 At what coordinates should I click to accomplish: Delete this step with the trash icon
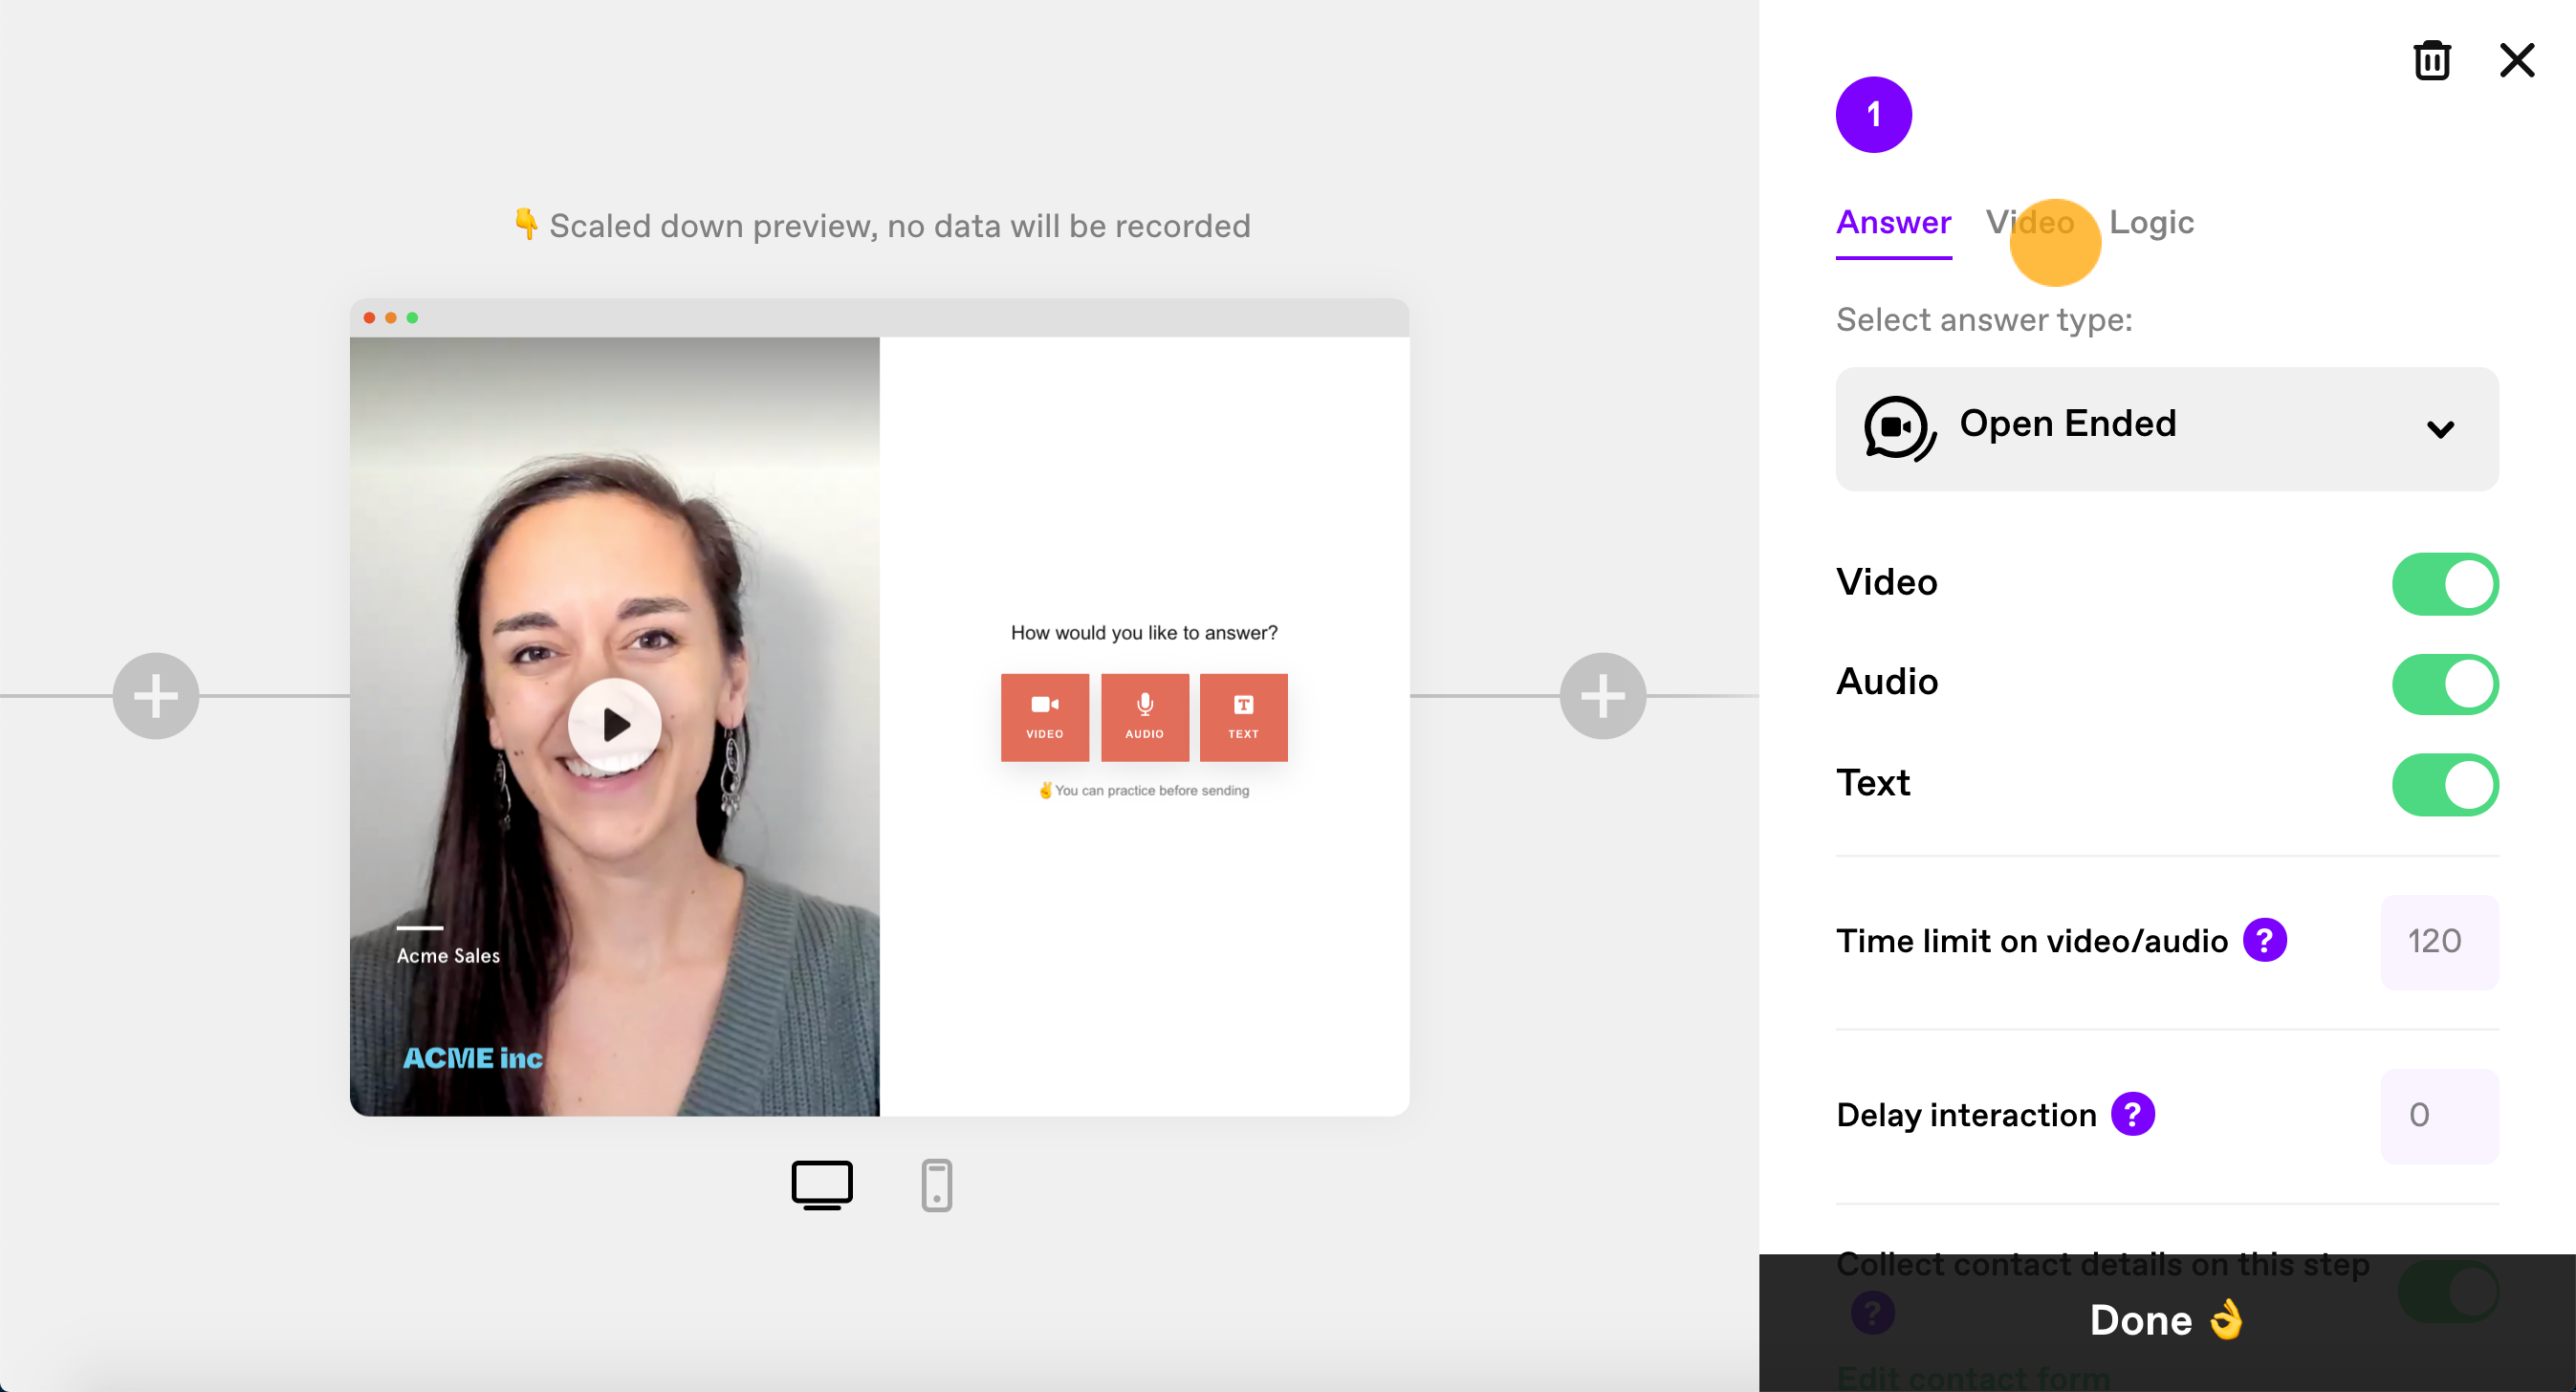(2431, 60)
